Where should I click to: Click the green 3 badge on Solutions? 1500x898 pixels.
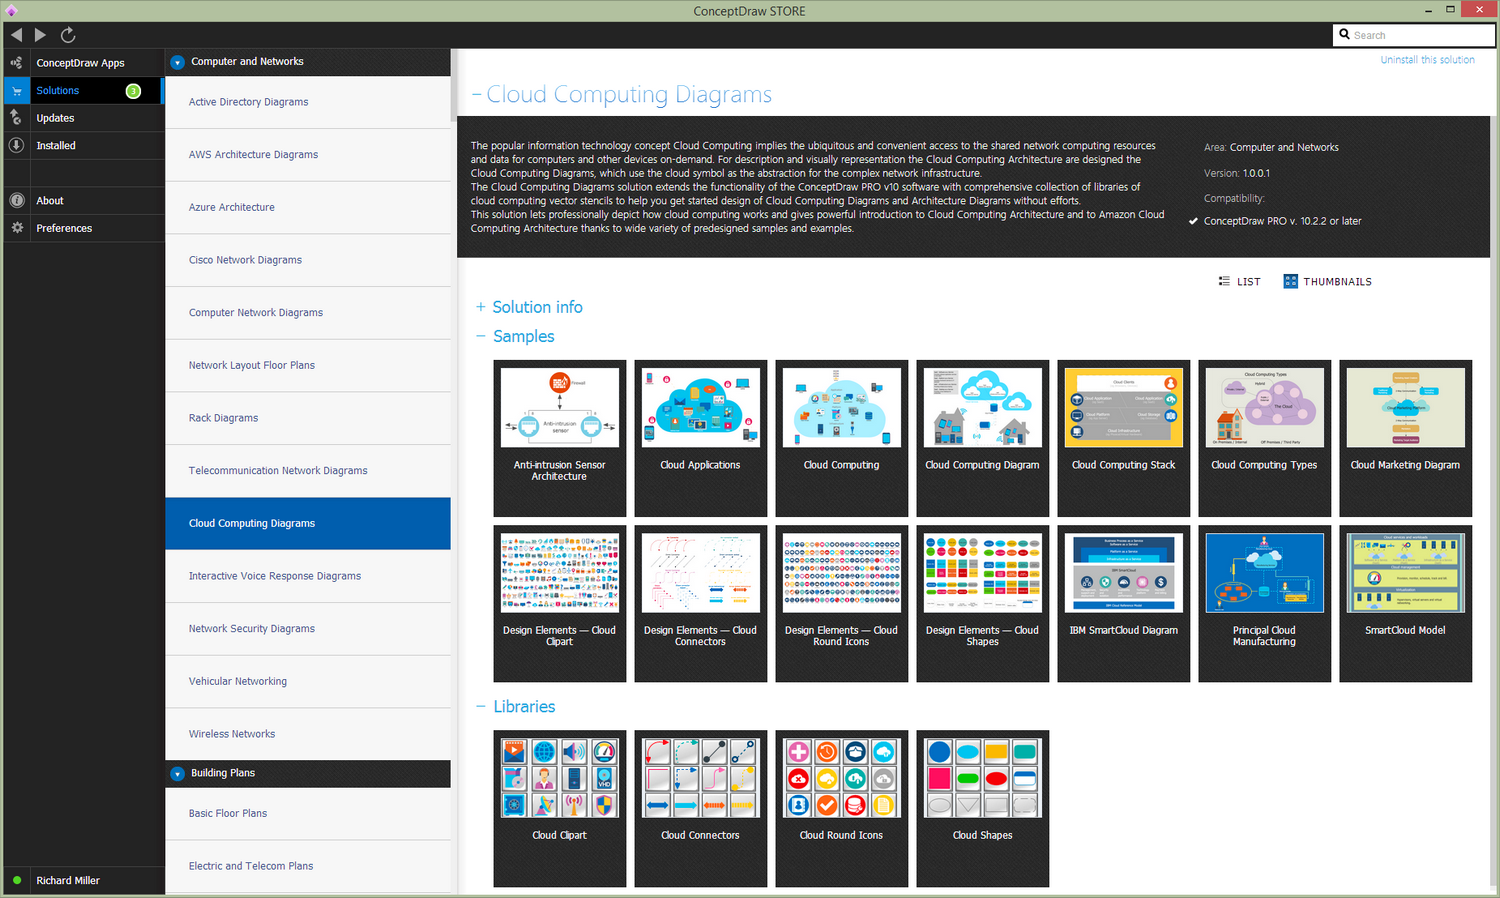point(133,91)
